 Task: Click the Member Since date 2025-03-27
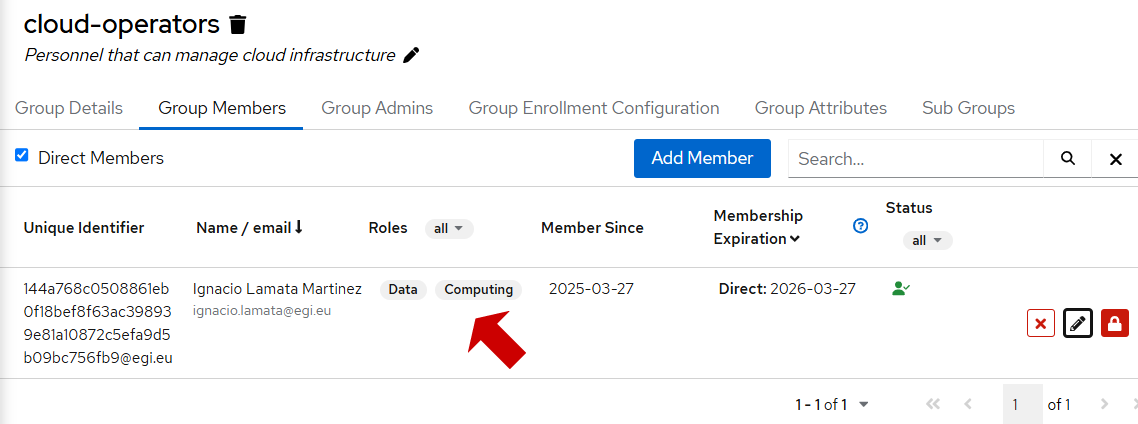pos(591,289)
